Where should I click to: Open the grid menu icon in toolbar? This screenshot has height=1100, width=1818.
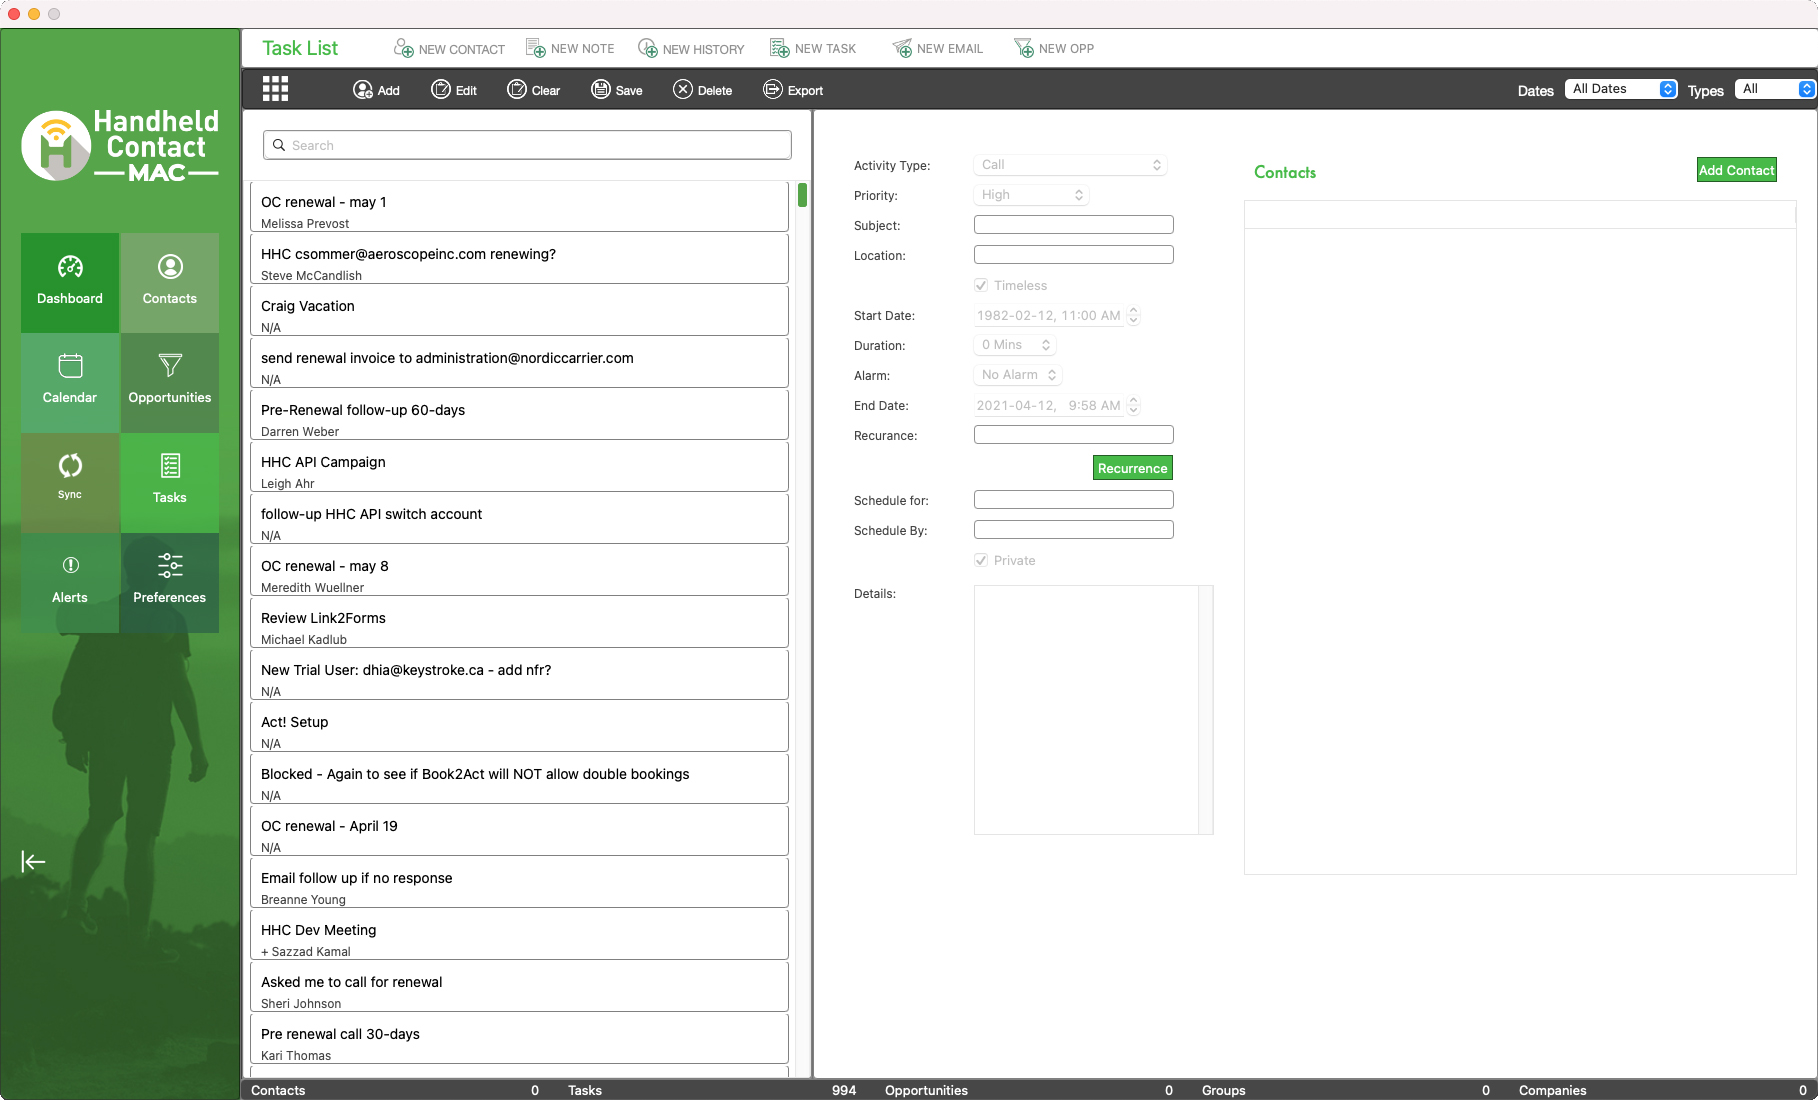275,90
